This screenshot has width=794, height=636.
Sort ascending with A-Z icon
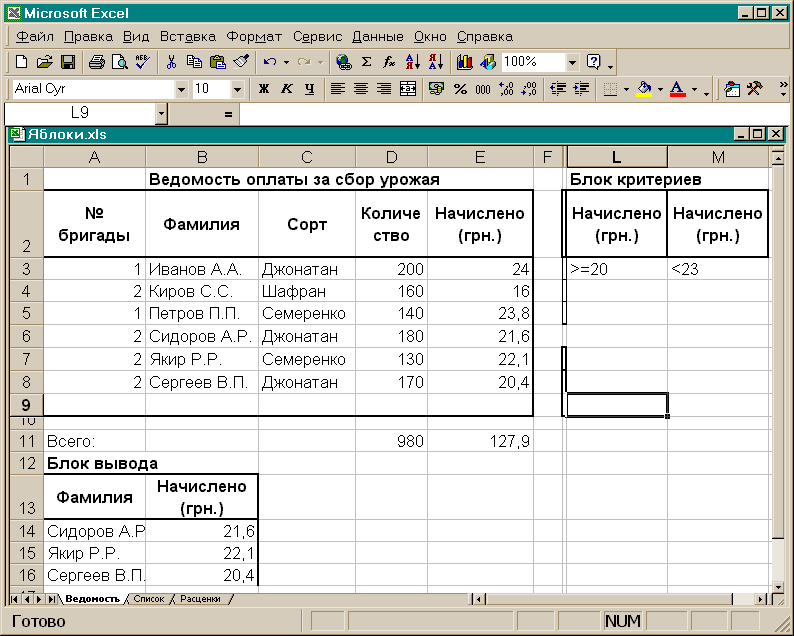[413, 62]
